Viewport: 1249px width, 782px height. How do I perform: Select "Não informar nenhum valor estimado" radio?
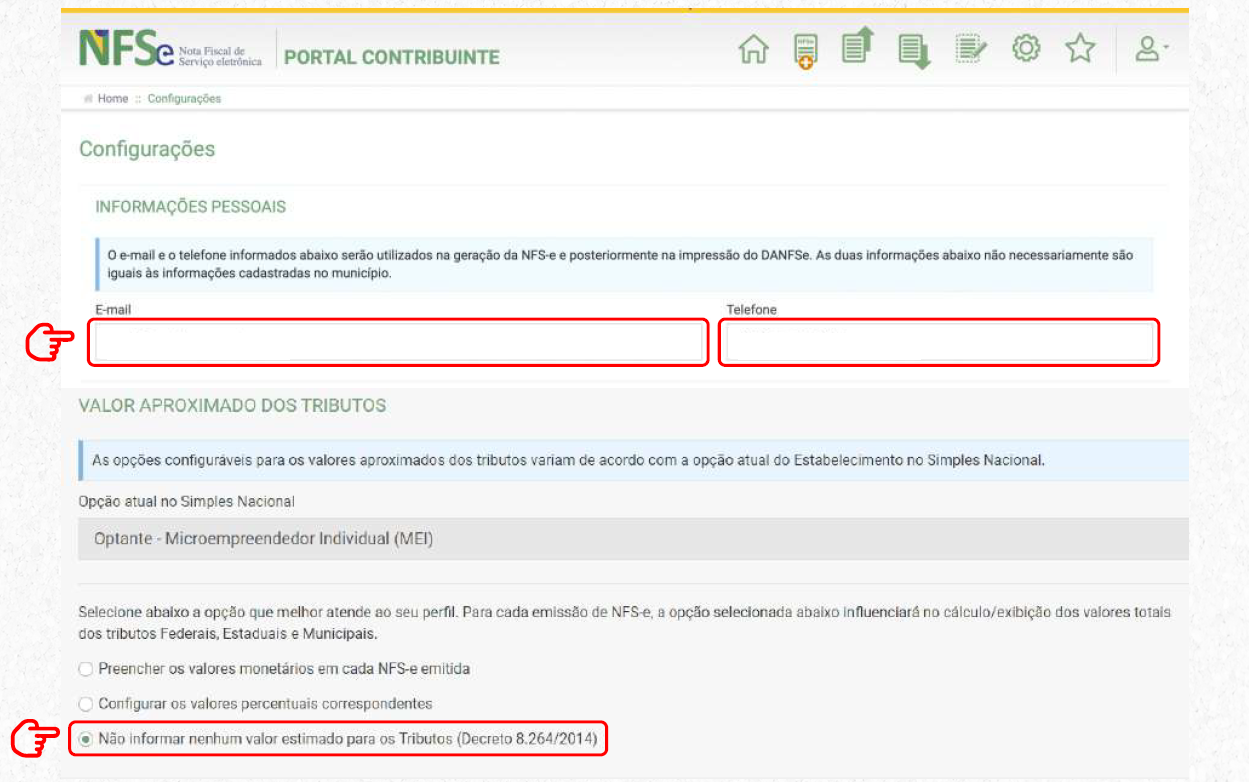coord(86,740)
